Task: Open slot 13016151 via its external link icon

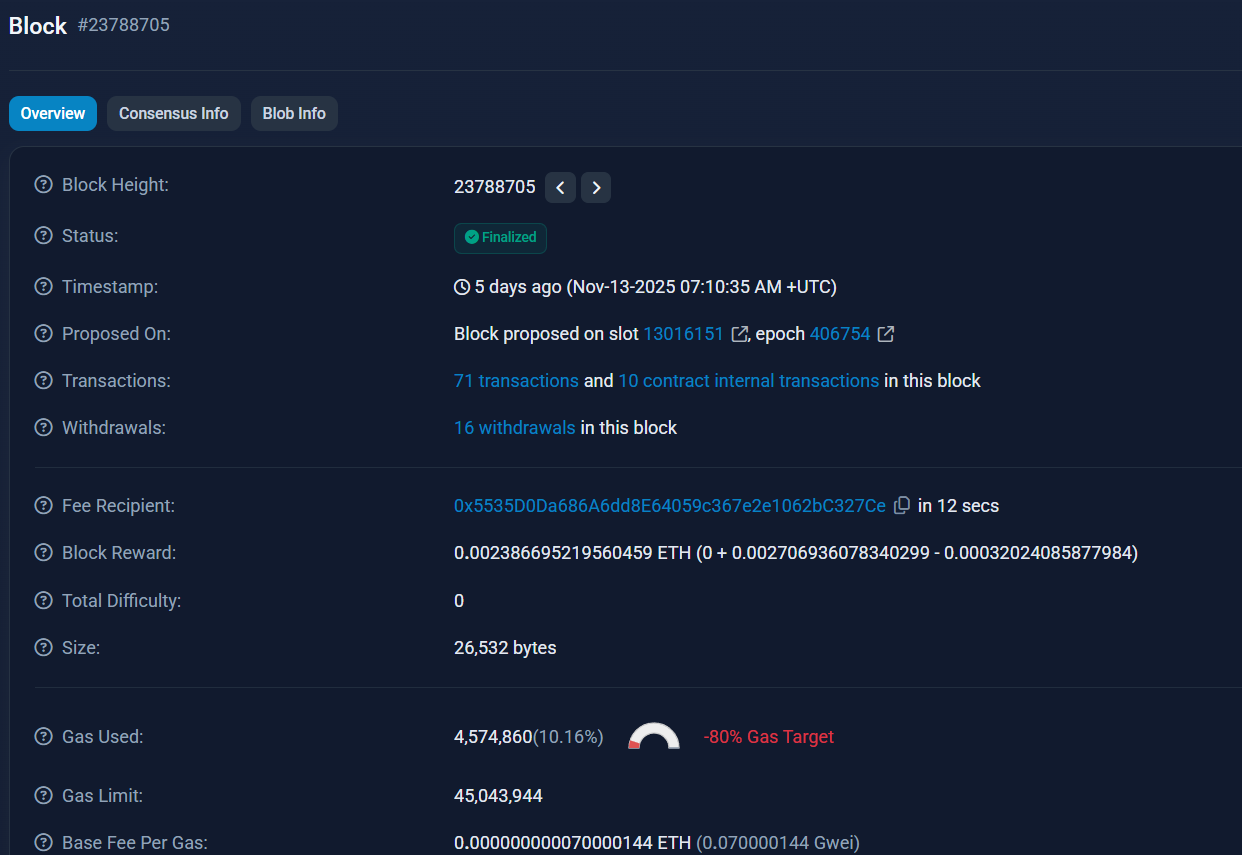Action: pyautogui.click(x=737, y=333)
